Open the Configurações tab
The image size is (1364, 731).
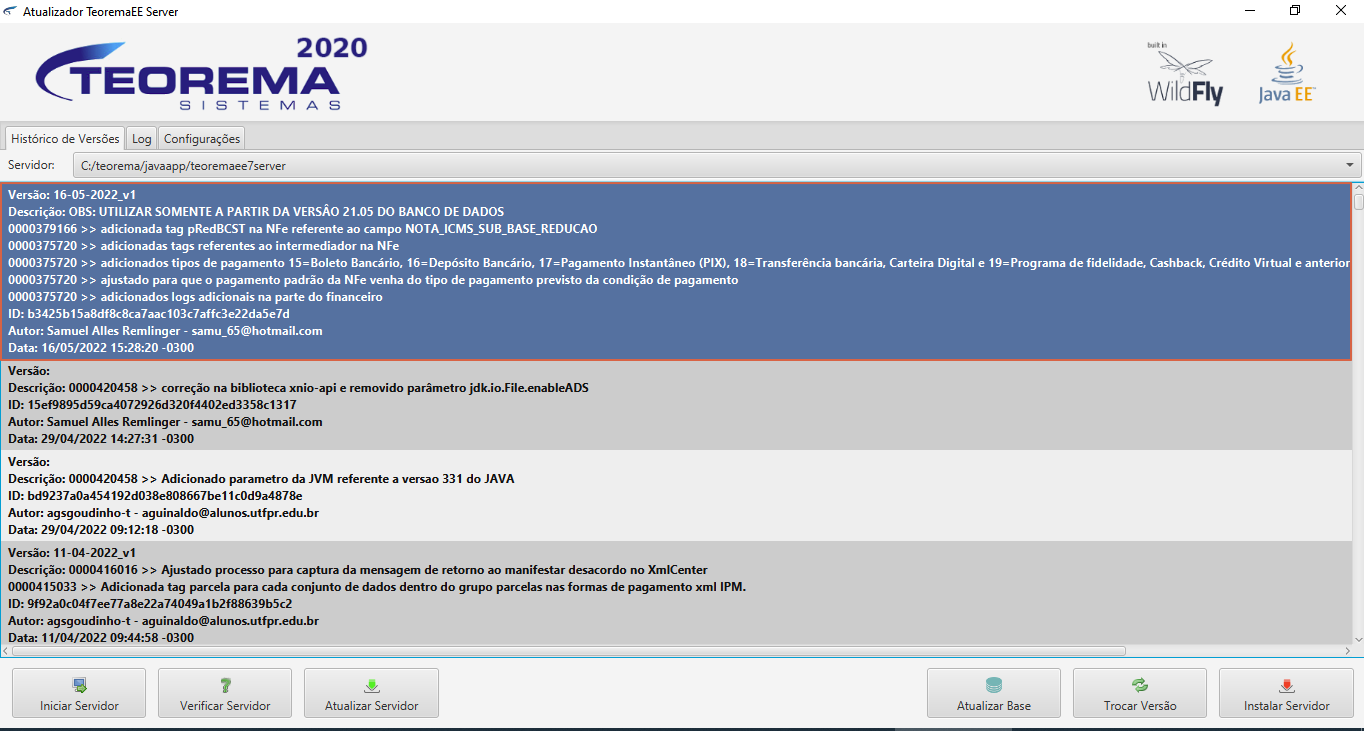click(x=202, y=139)
